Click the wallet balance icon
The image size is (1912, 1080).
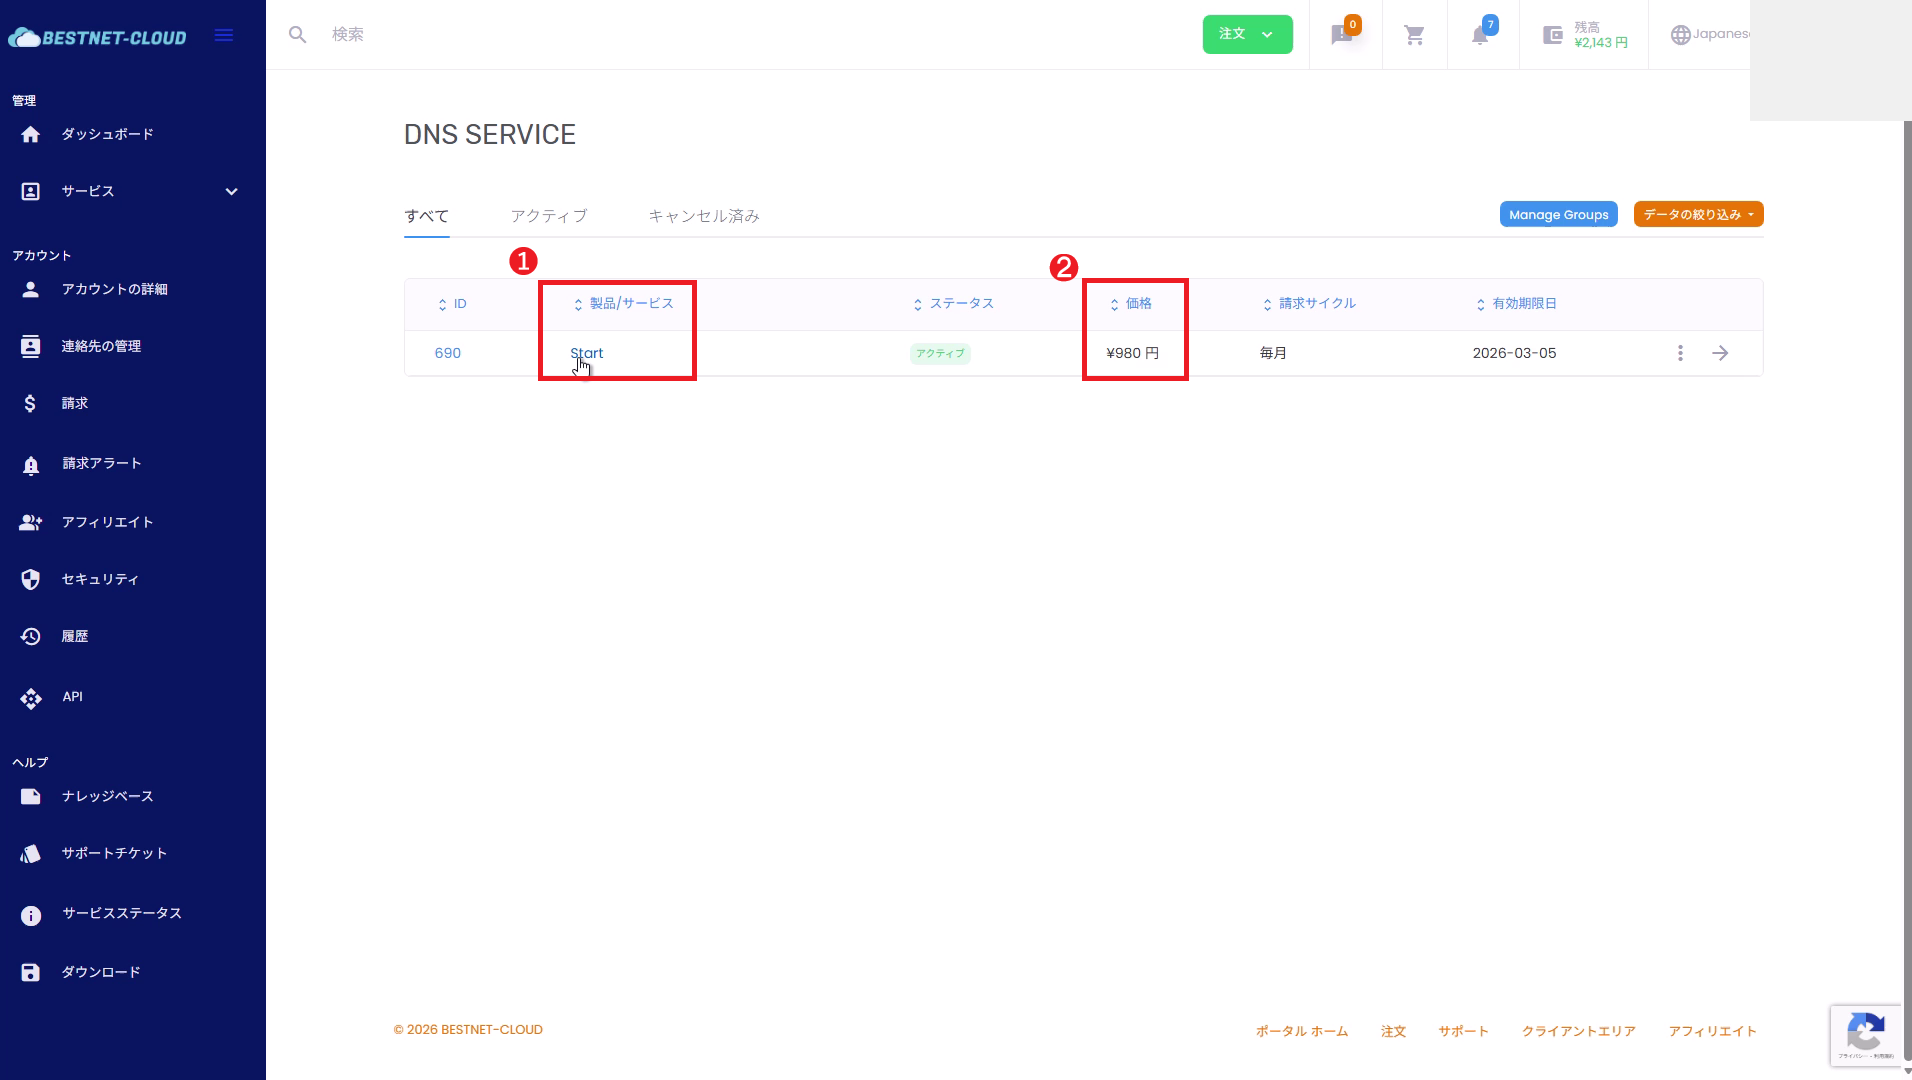pyautogui.click(x=1552, y=35)
